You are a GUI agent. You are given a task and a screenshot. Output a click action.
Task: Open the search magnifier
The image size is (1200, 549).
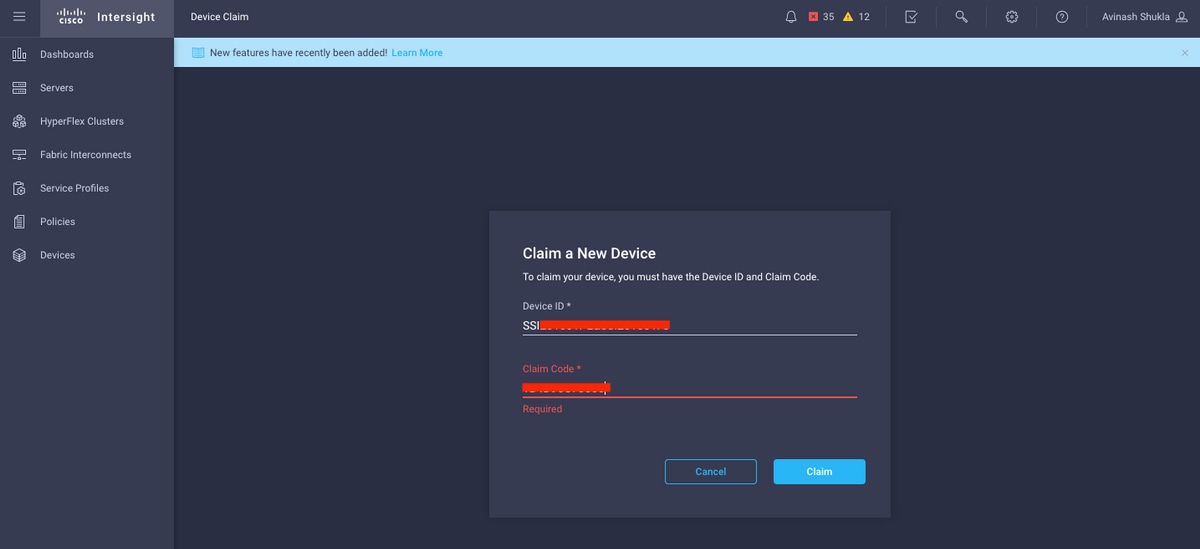tap(961, 17)
